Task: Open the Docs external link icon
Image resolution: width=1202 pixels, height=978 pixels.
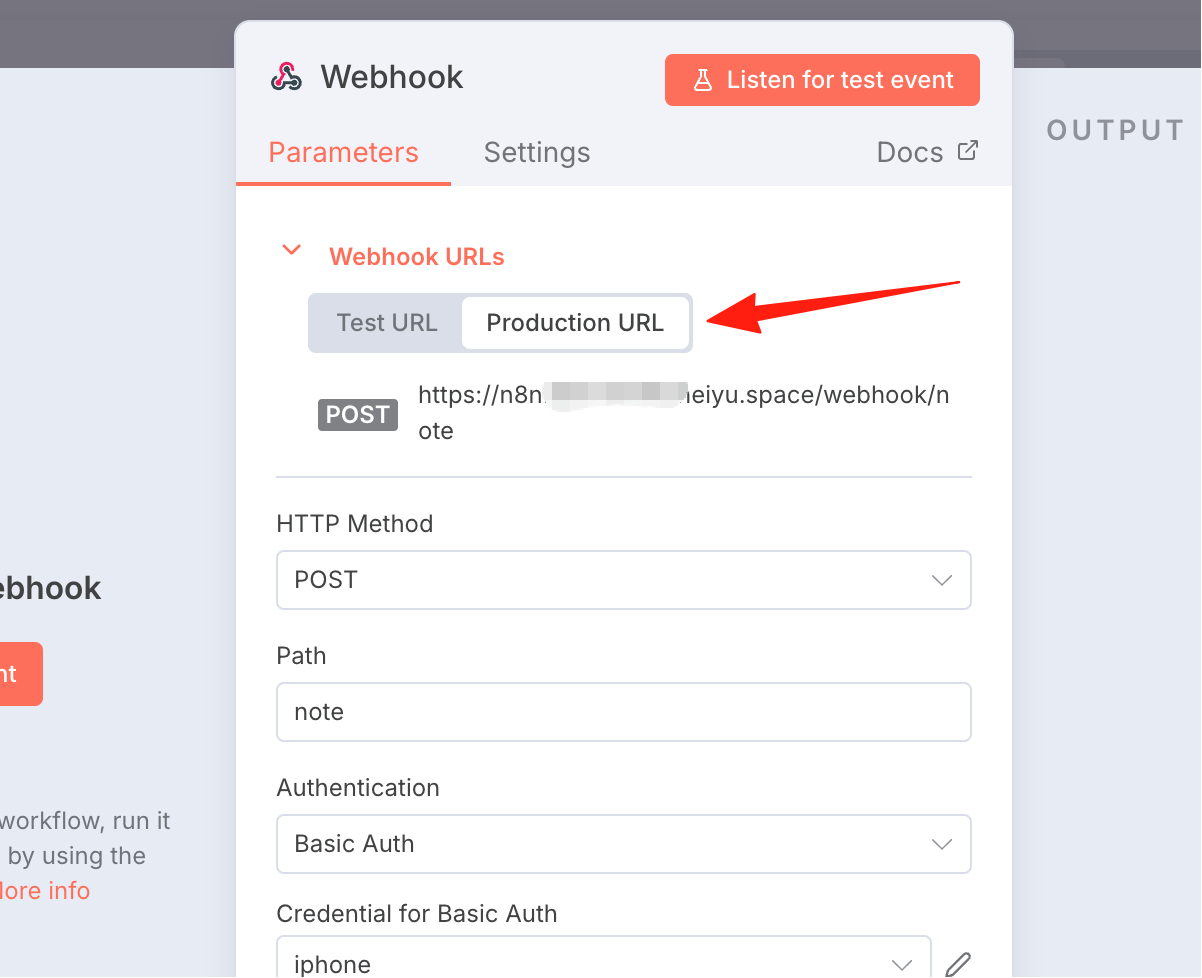Action: coord(967,151)
